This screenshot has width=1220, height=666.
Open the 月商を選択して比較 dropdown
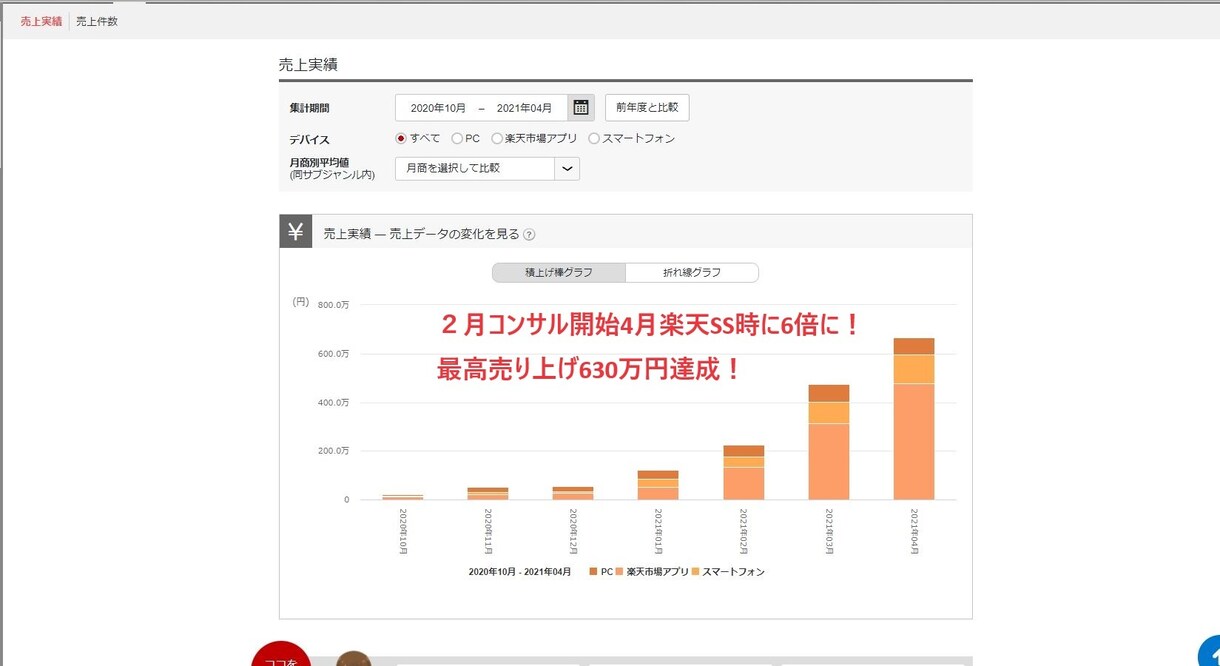pos(487,169)
